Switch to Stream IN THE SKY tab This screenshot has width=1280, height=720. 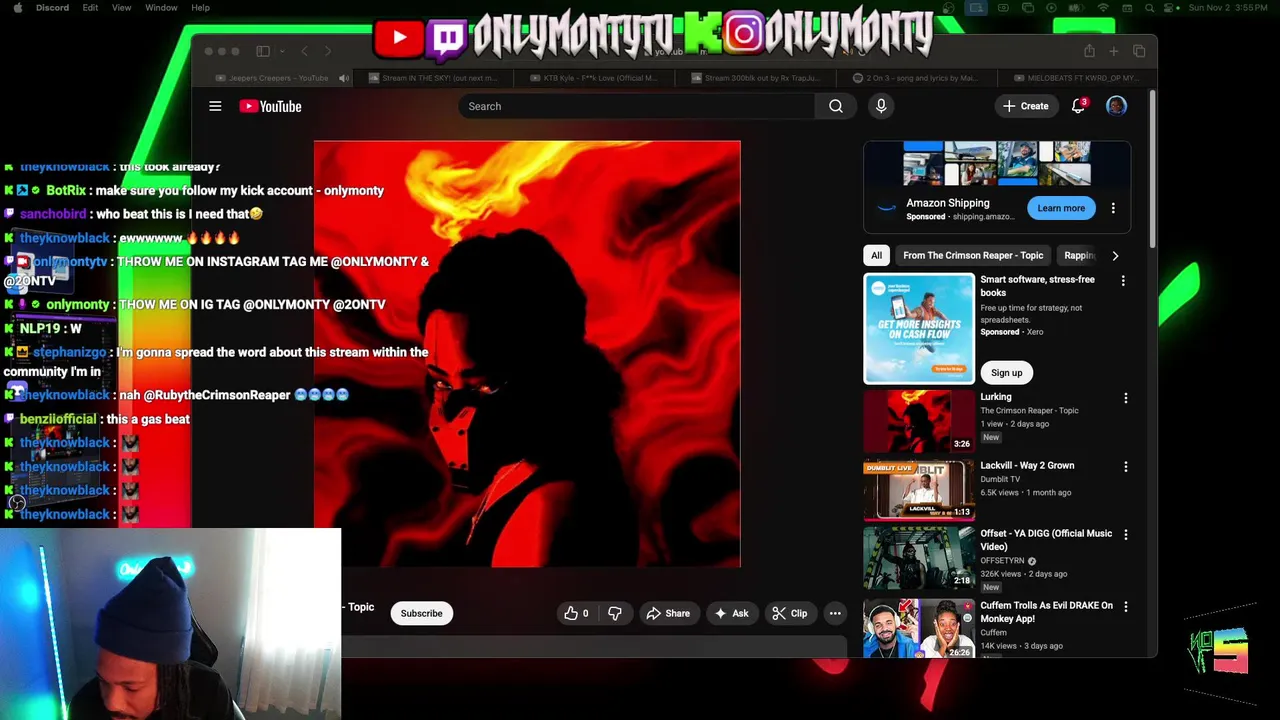click(x=433, y=78)
